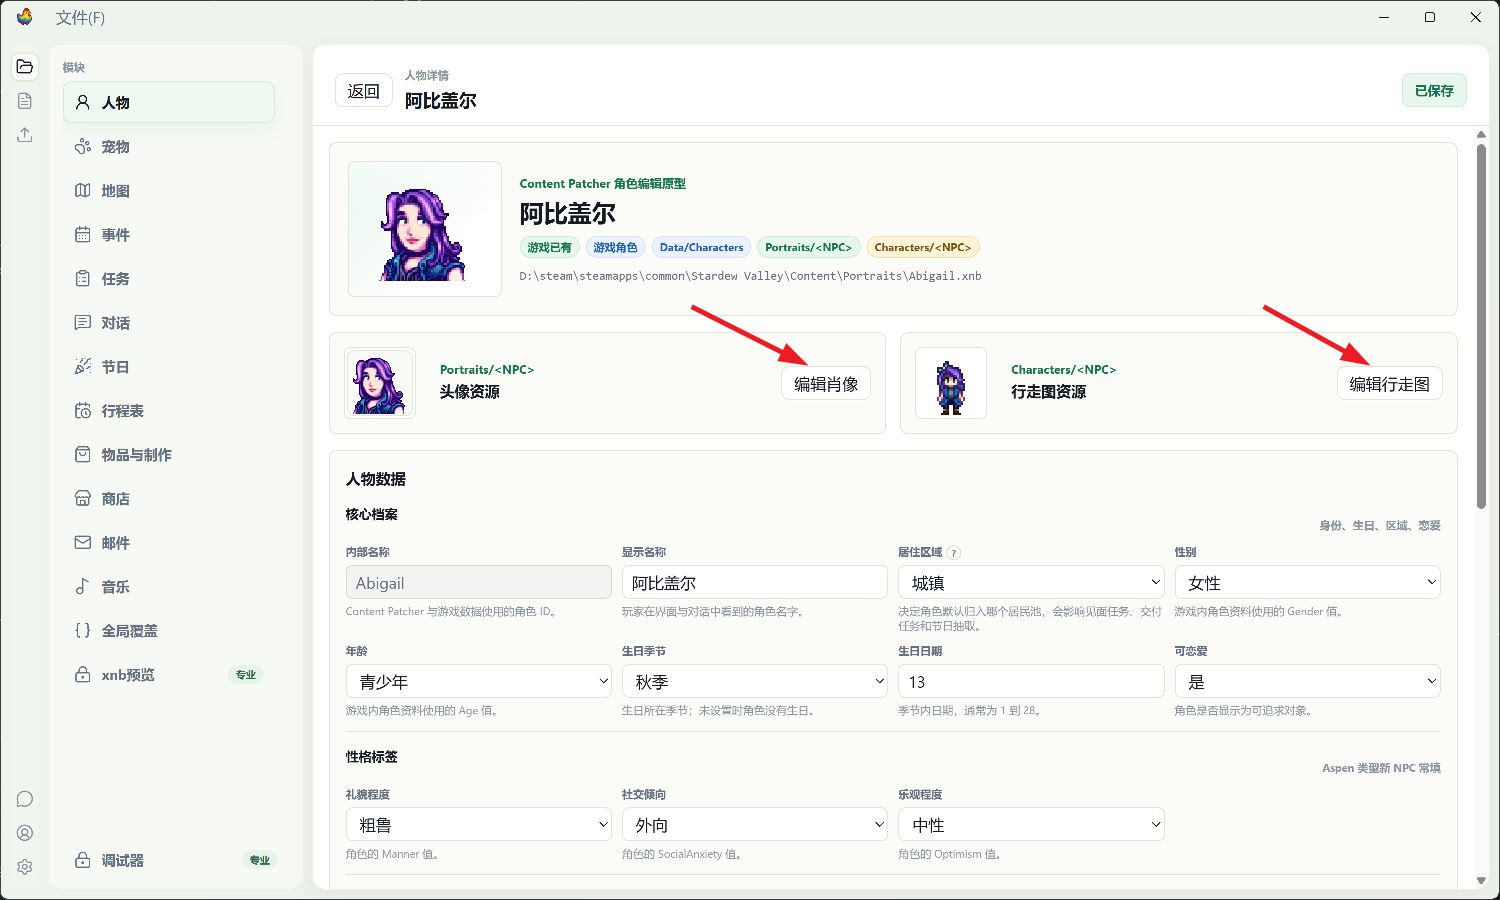1500x900 pixels.
Task: Open the 社交倾向 dropdown showing 外向
Action: [x=755, y=824]
